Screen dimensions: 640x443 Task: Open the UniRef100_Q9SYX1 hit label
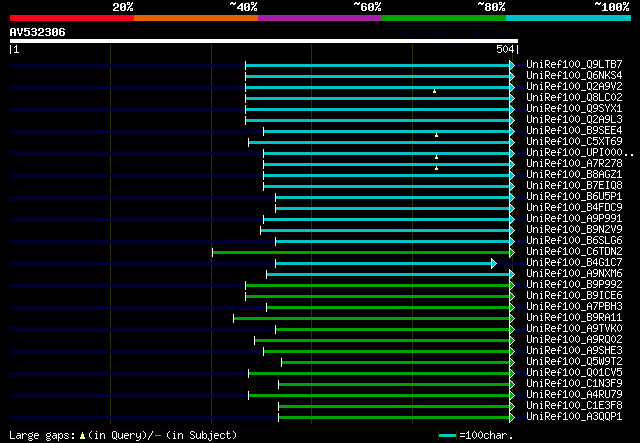coord(574,108)
